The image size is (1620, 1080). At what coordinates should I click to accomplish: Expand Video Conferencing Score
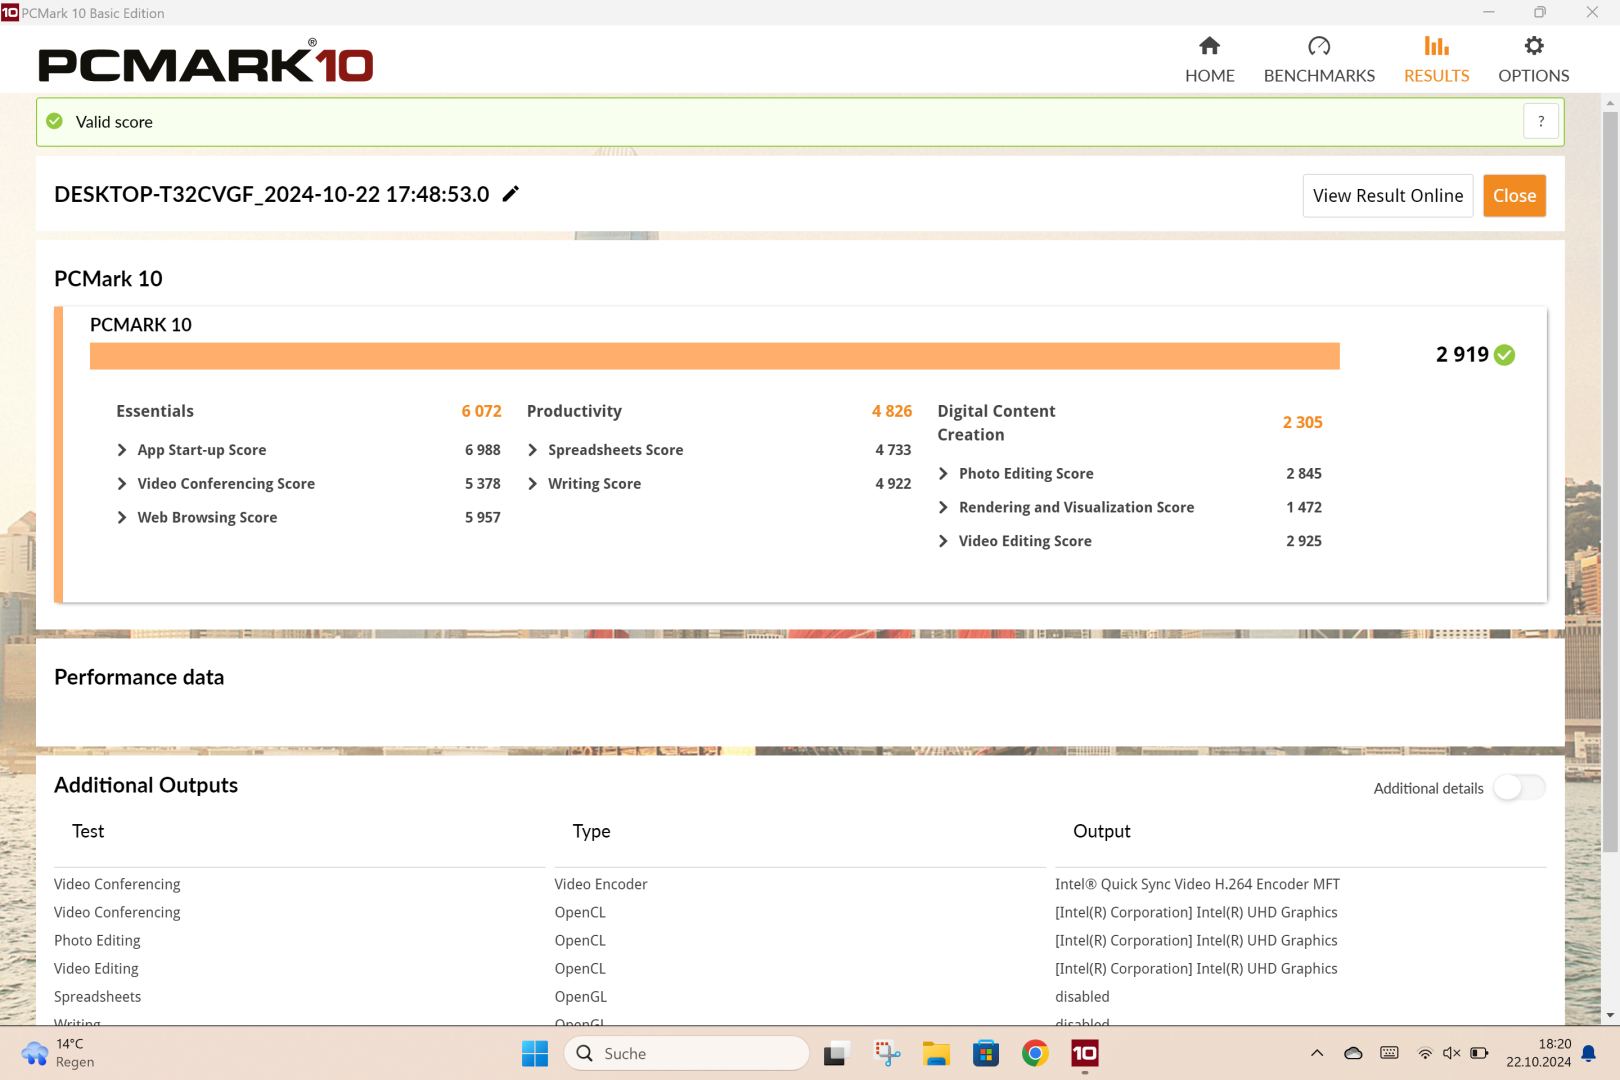pyautogui.click(x=122, y=484)
